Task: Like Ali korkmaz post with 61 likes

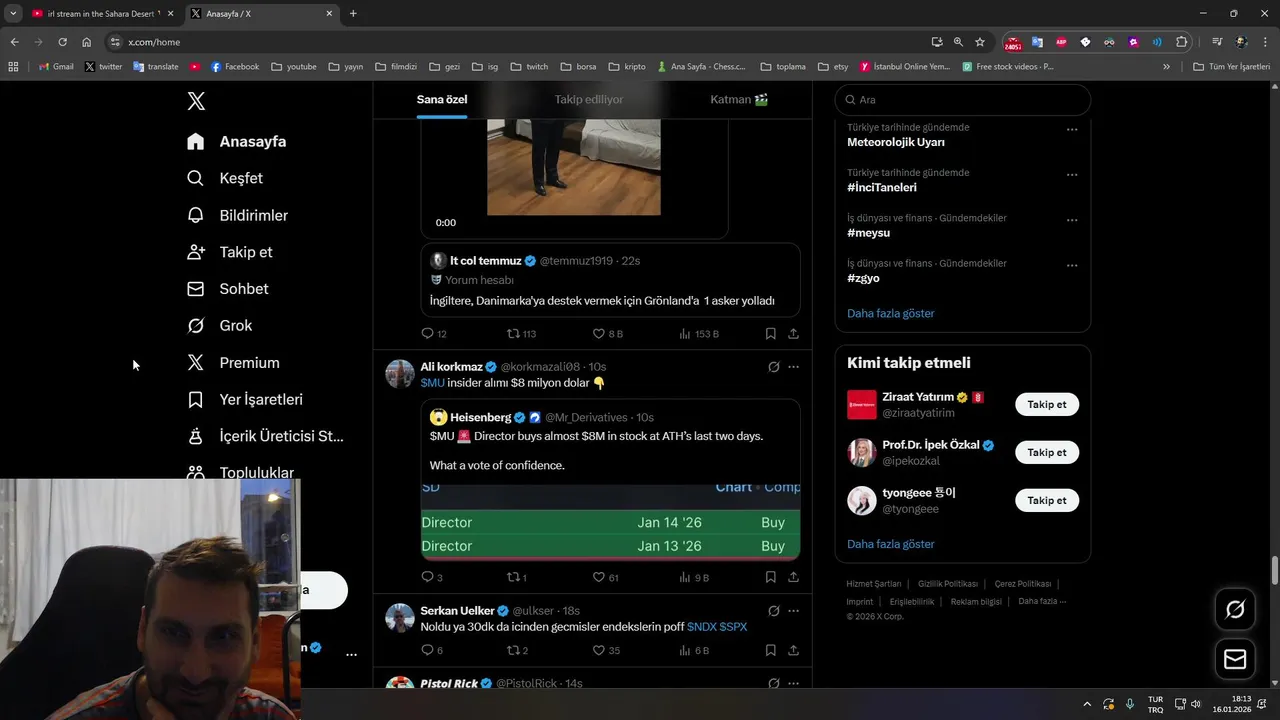Action: [606, 577]
